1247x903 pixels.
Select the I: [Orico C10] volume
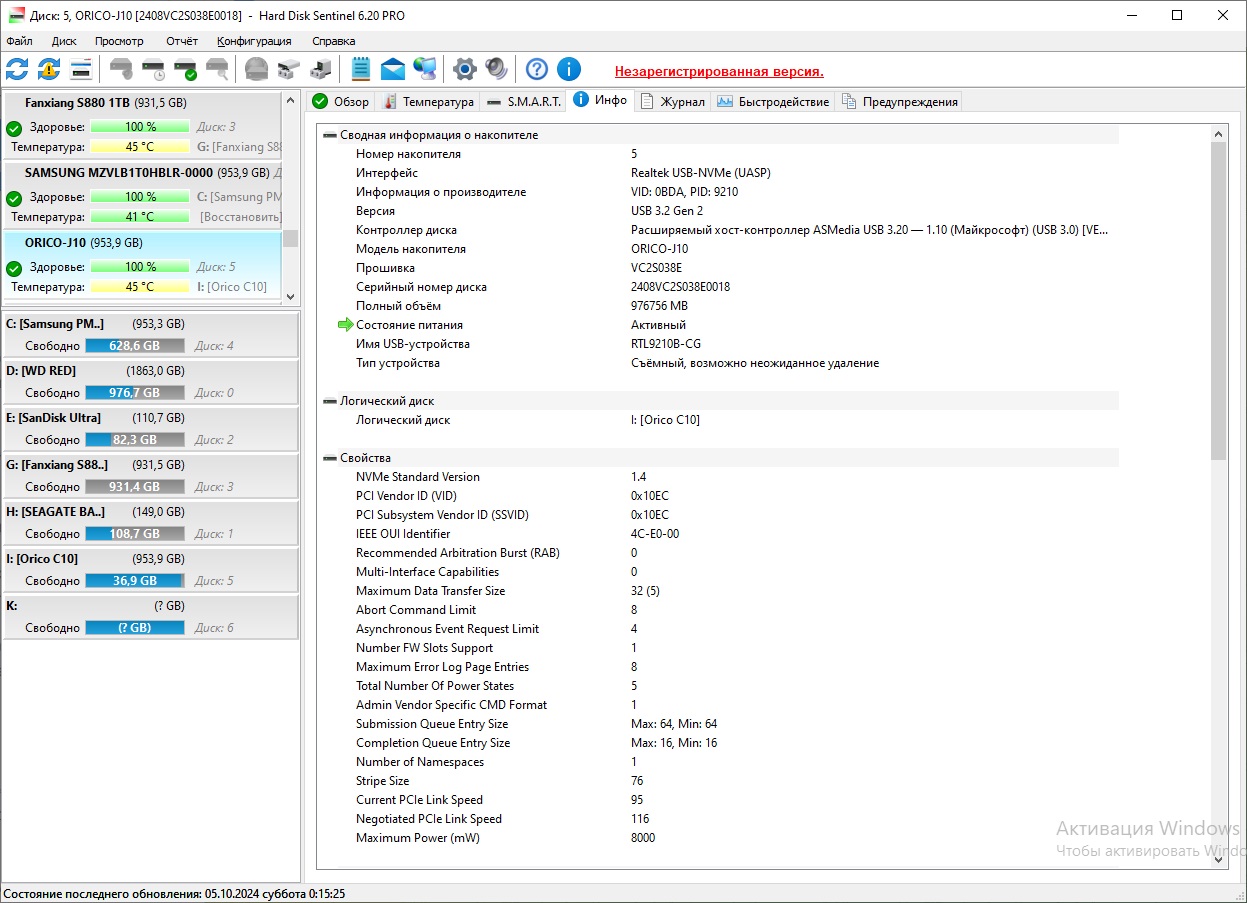pyautogui.click(x=151, y=569)
